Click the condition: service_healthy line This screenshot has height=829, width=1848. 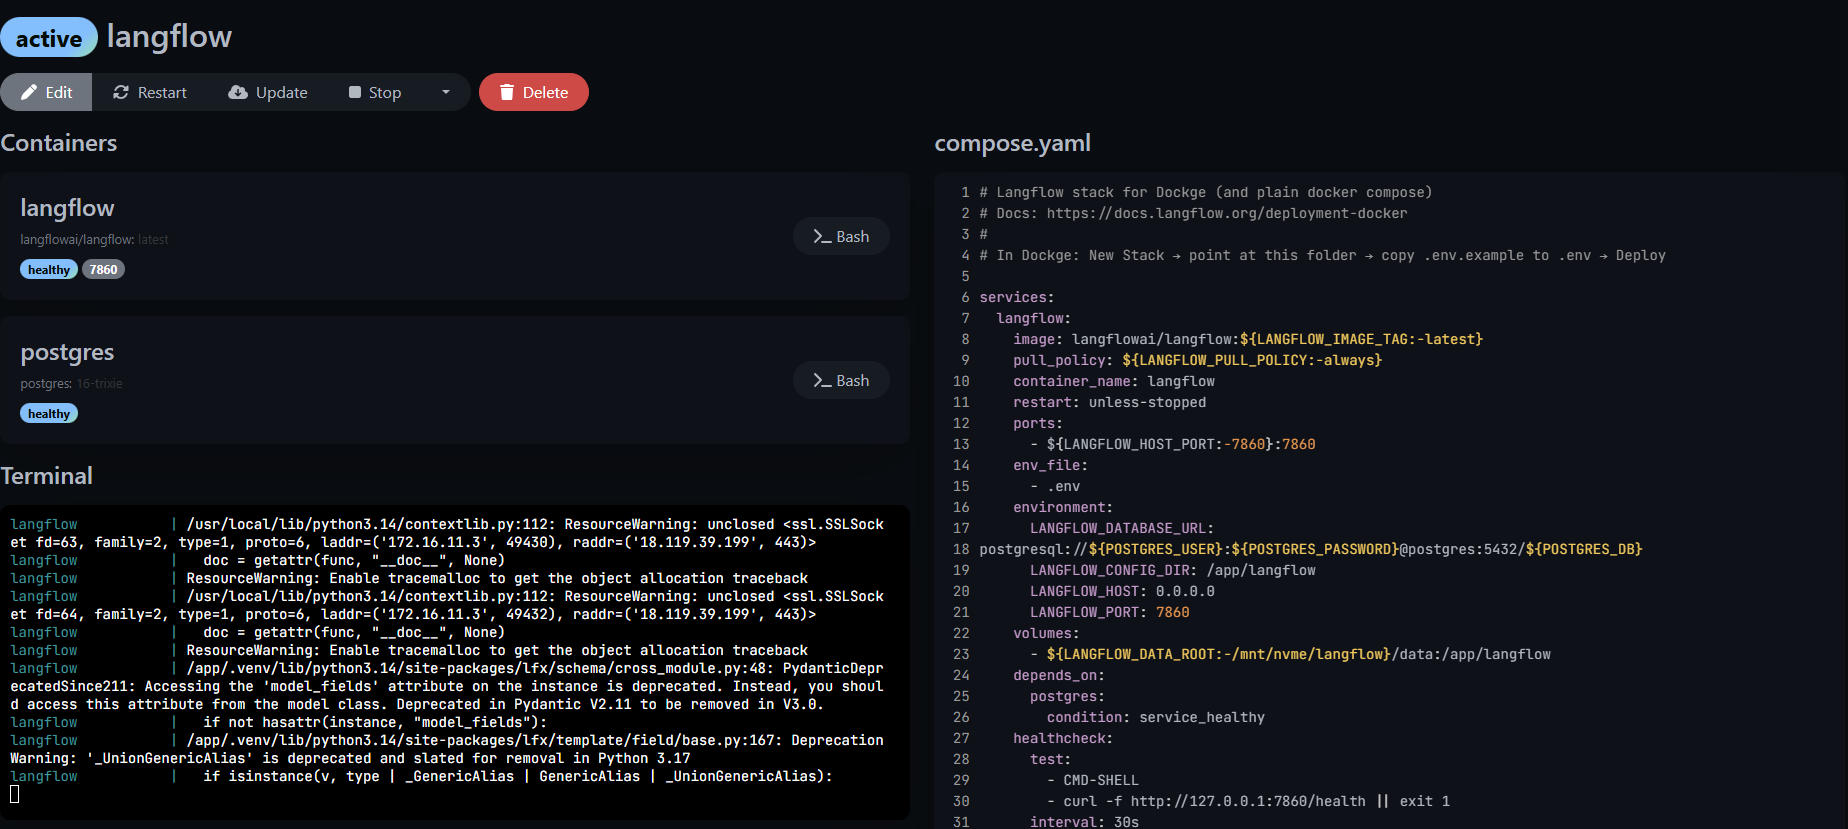[1155, 717]
